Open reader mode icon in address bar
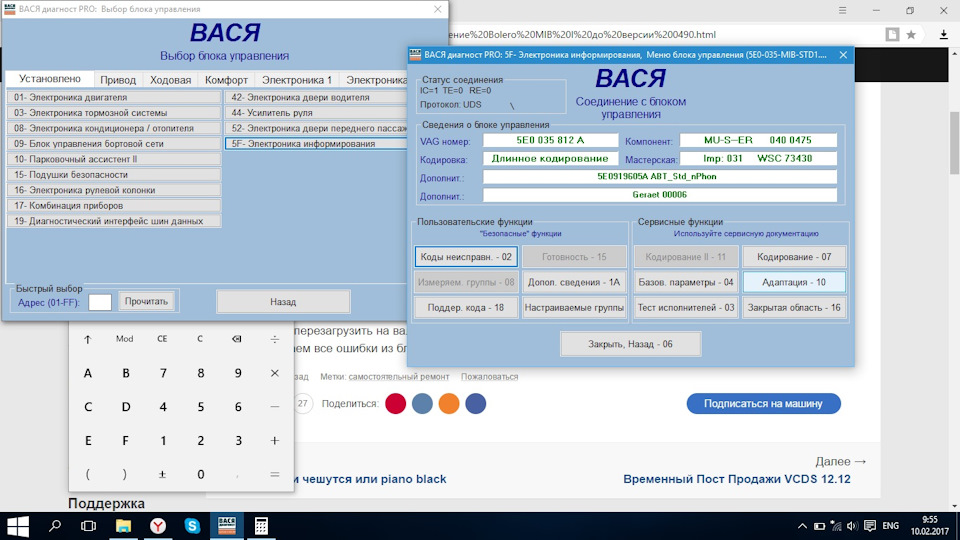 (892, 35)
